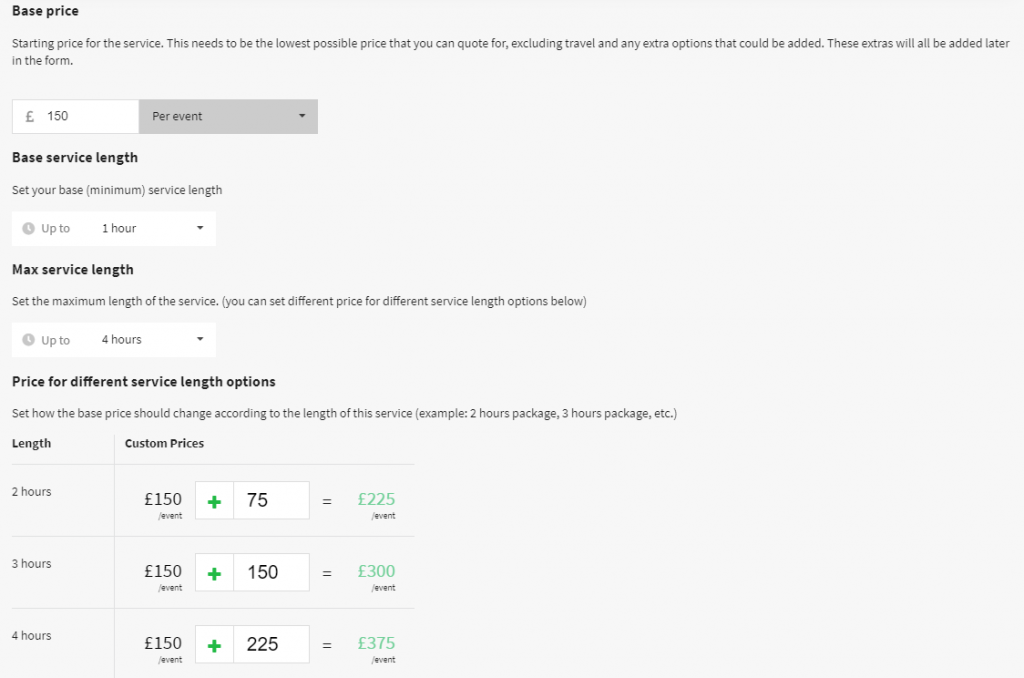Click the 4 hours custom price field showing 225
The image size is (1024, 678).
pos(271,645)
